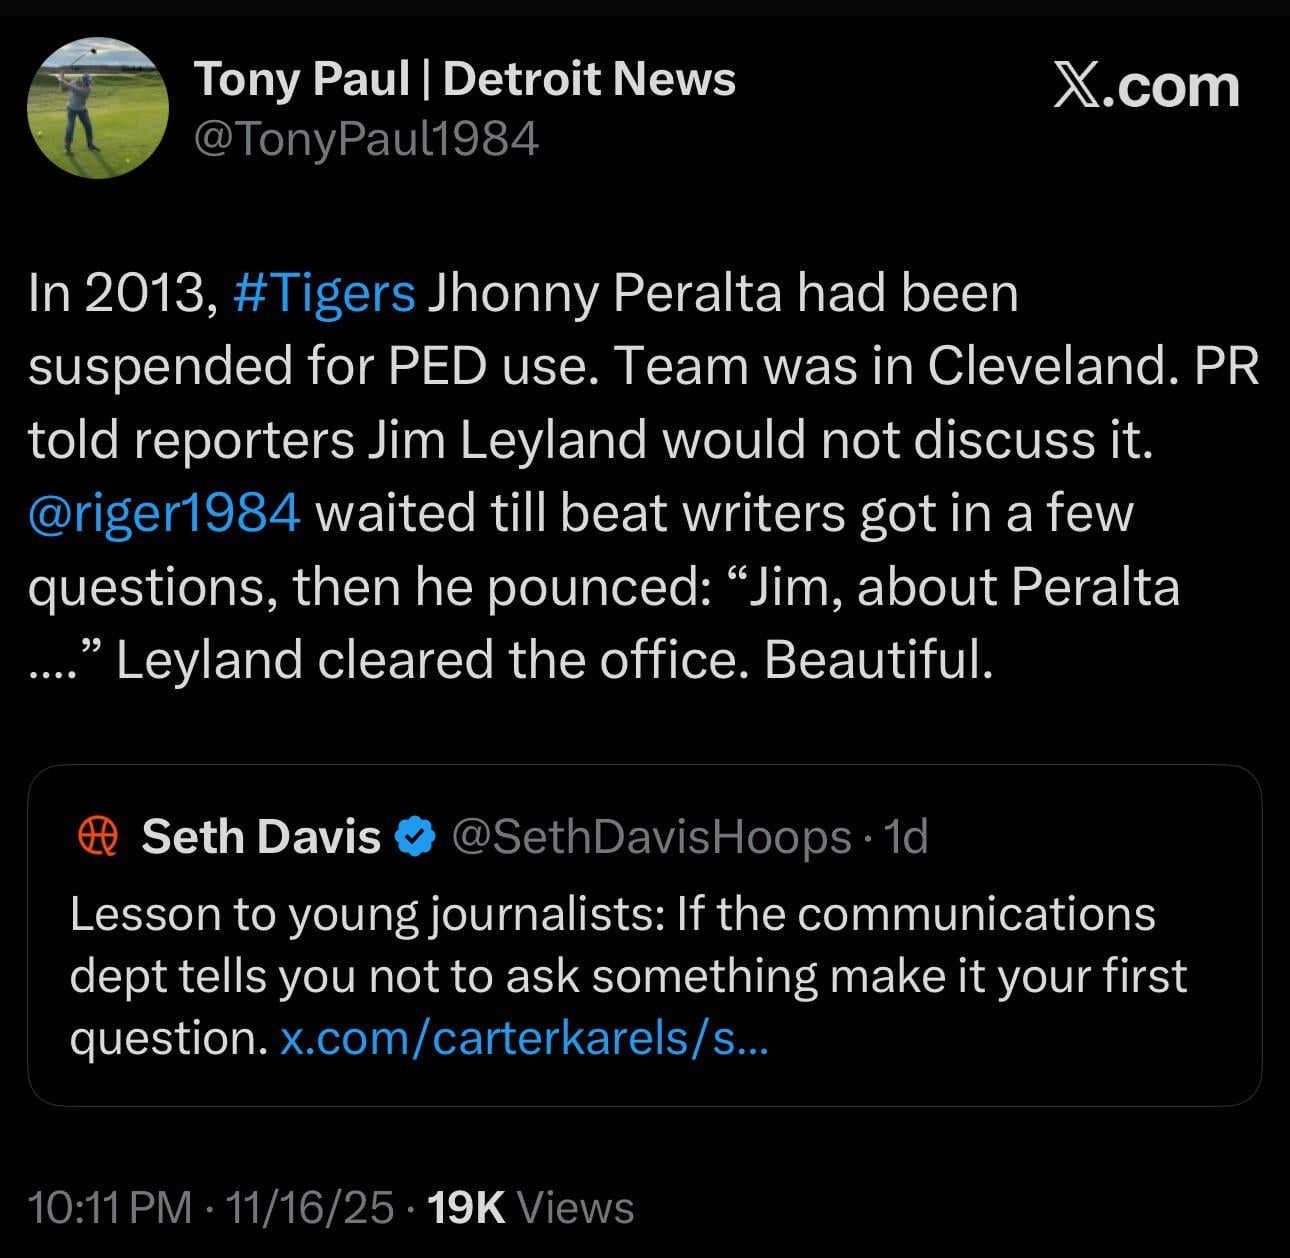
Task: Click the 11/16/25 post date
Action: click(310, 1208)
